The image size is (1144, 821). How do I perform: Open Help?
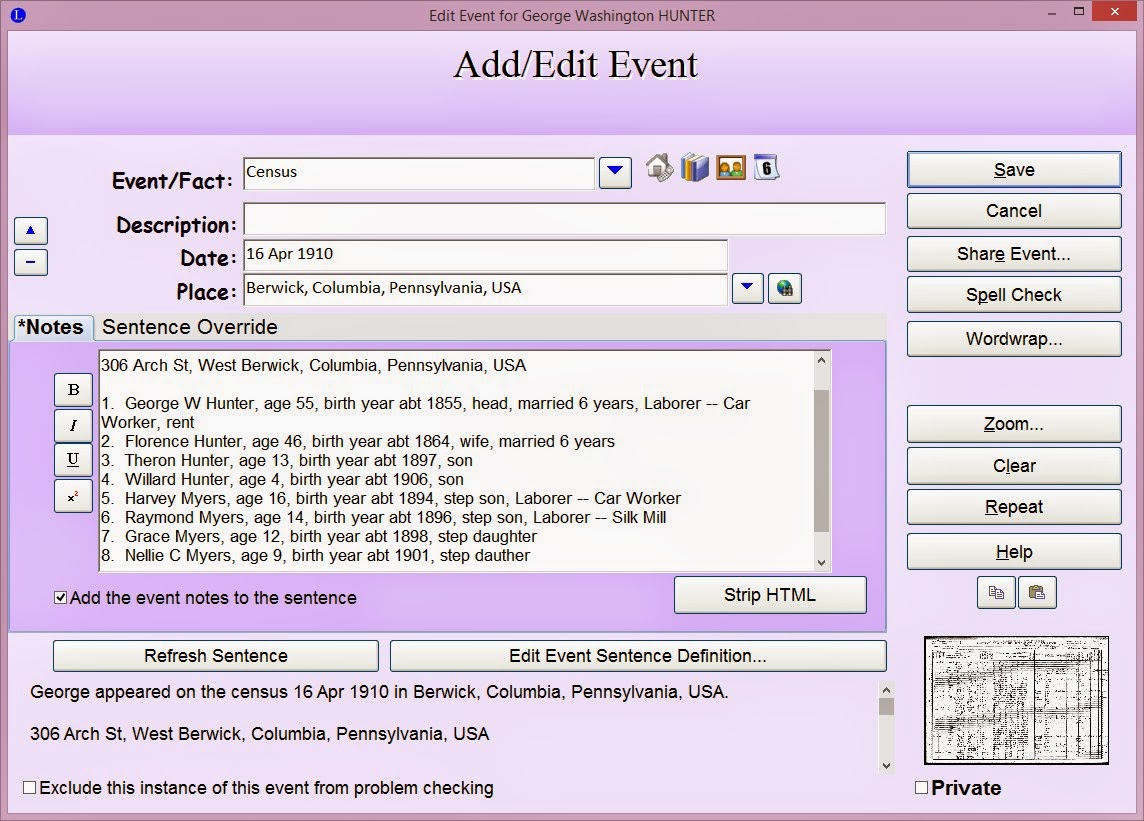click(x=1014, y=552)
